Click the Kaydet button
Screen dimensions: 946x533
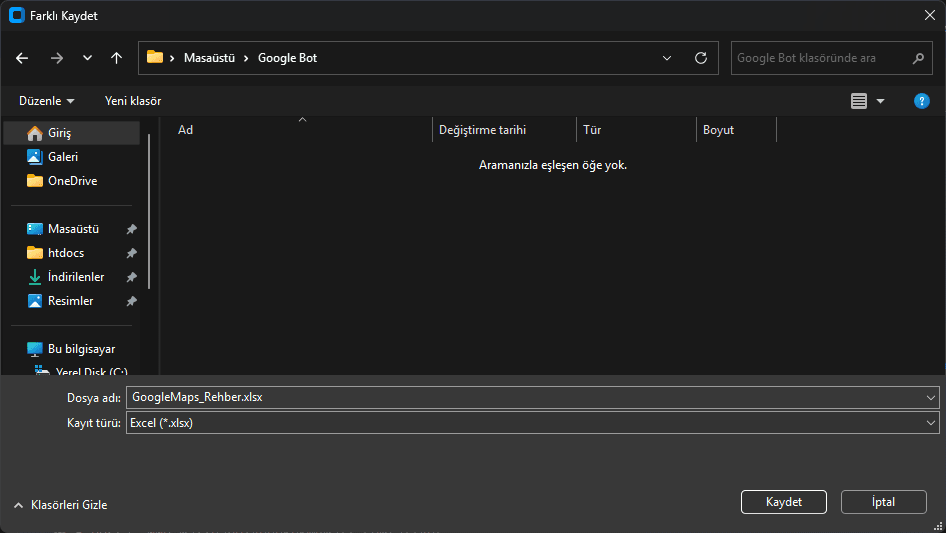coord(783,502)
